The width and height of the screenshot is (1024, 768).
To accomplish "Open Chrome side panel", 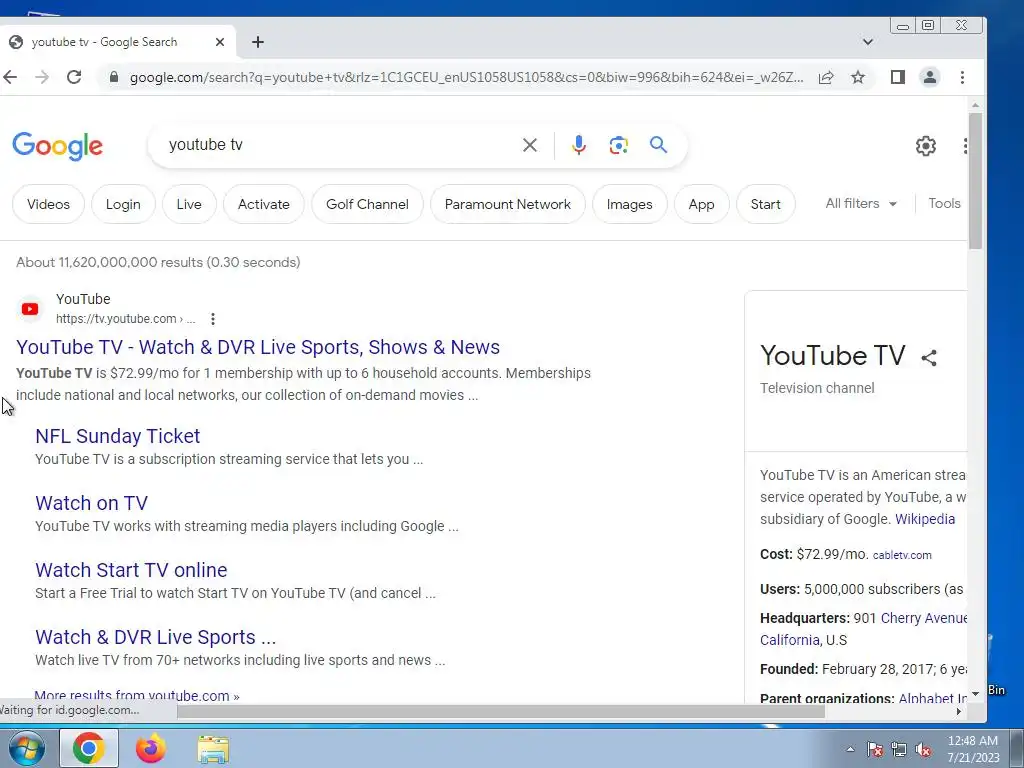I will (898, 77).
